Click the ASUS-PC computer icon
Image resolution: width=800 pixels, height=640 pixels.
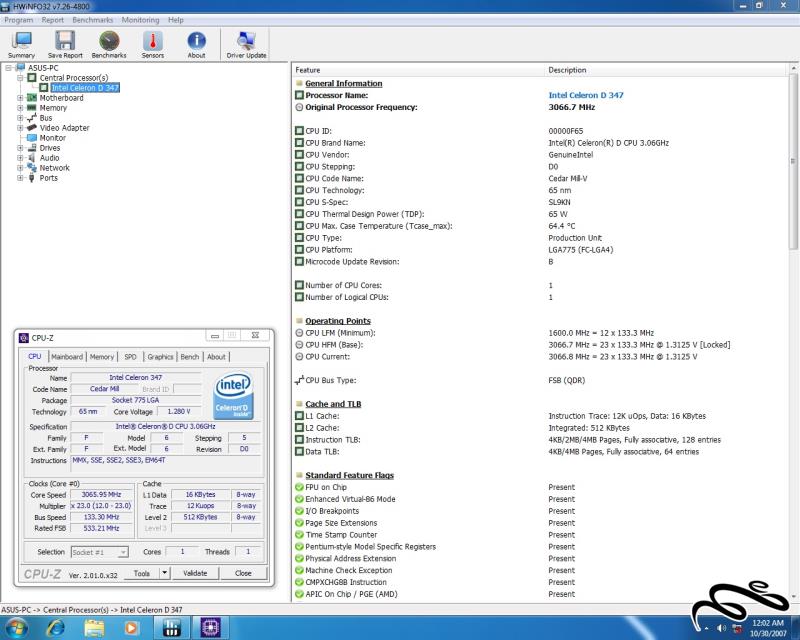[x=20, y=67]
